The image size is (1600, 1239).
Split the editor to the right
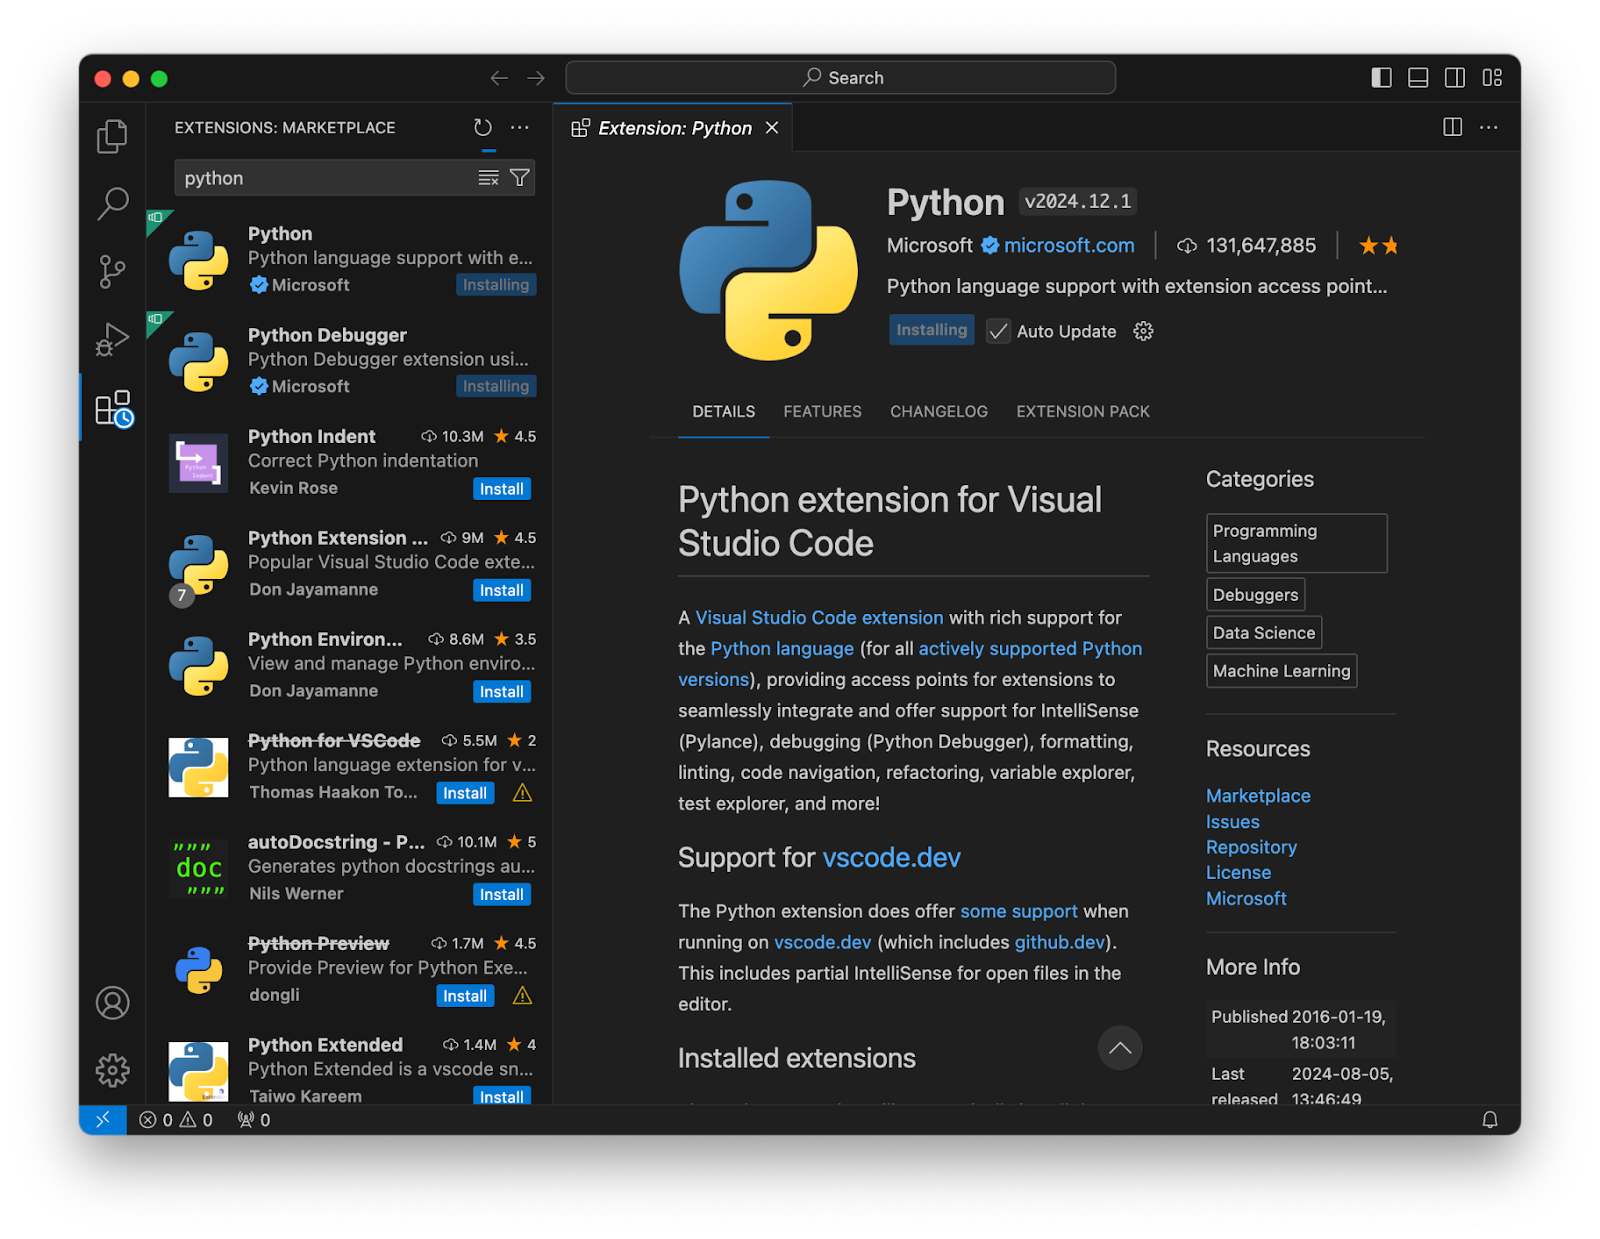point(1453,127)
